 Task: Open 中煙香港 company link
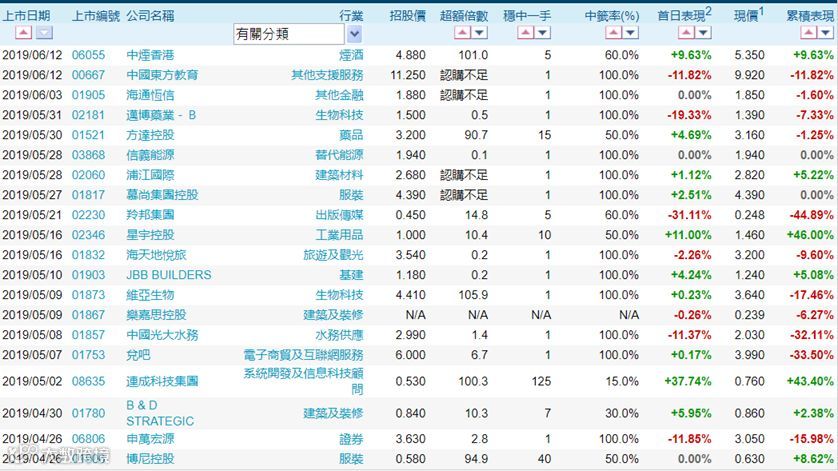[150, 55]
